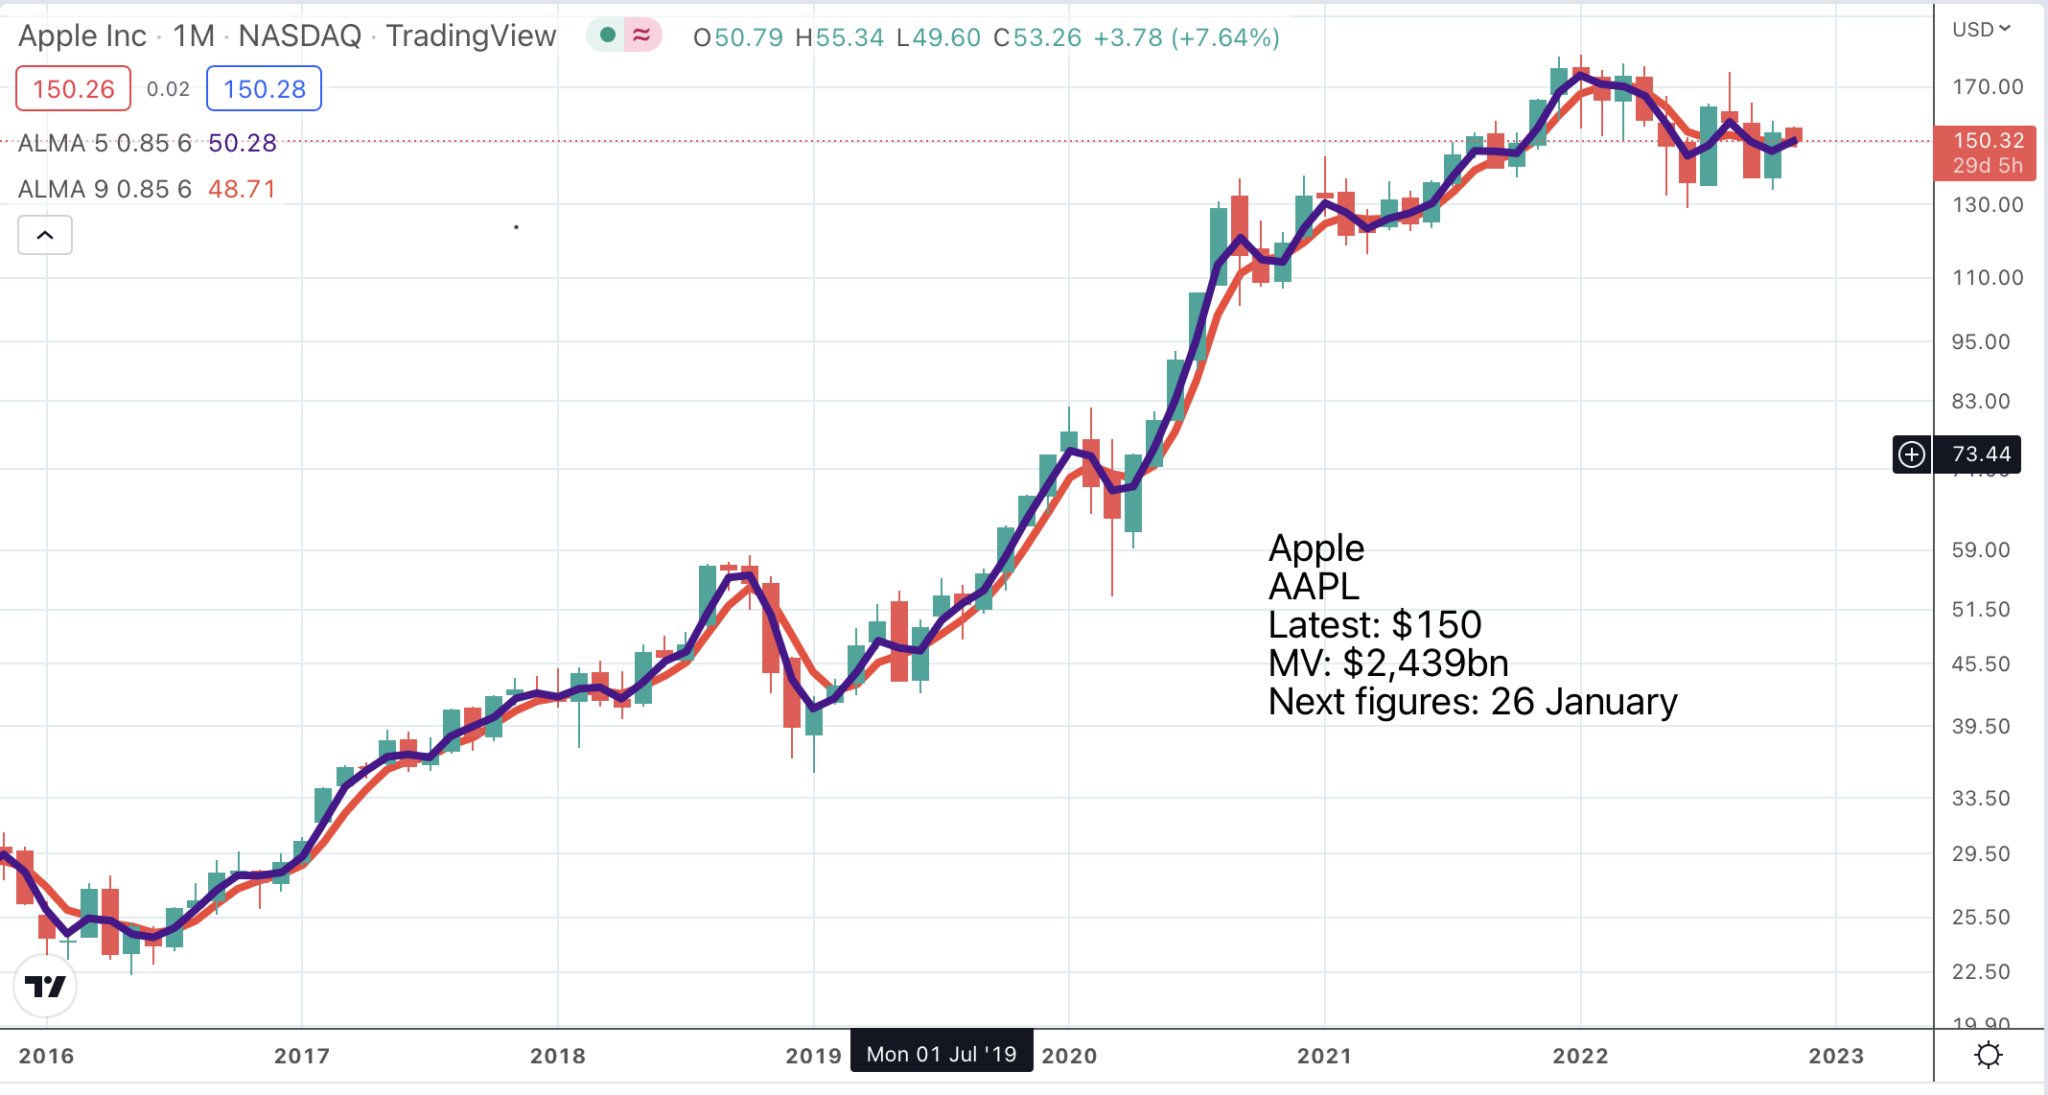
Task: Select the ALMA 5 0.85 6 indicator legend
Action: 105,143
